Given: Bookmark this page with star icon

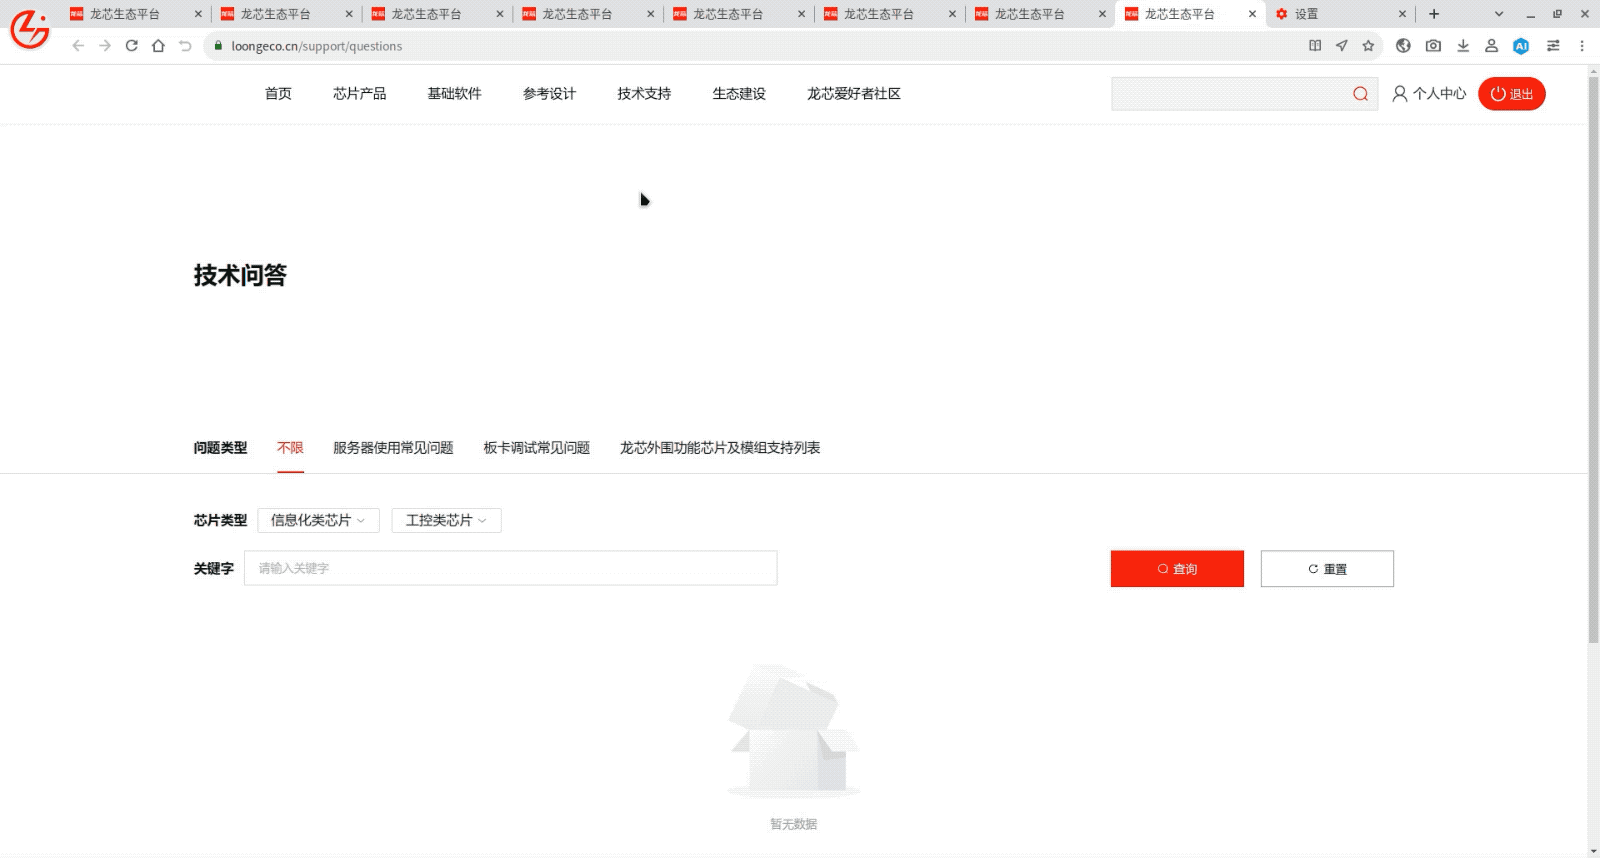Looking at the screenshot, I should click(x=1368, y=46).
